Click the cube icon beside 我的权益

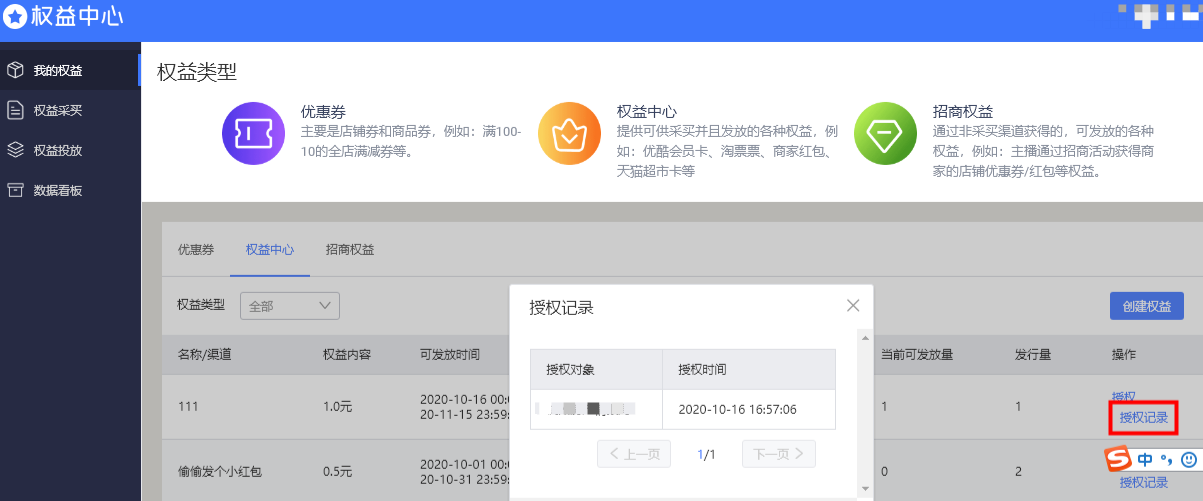click(x=15, y=70)
